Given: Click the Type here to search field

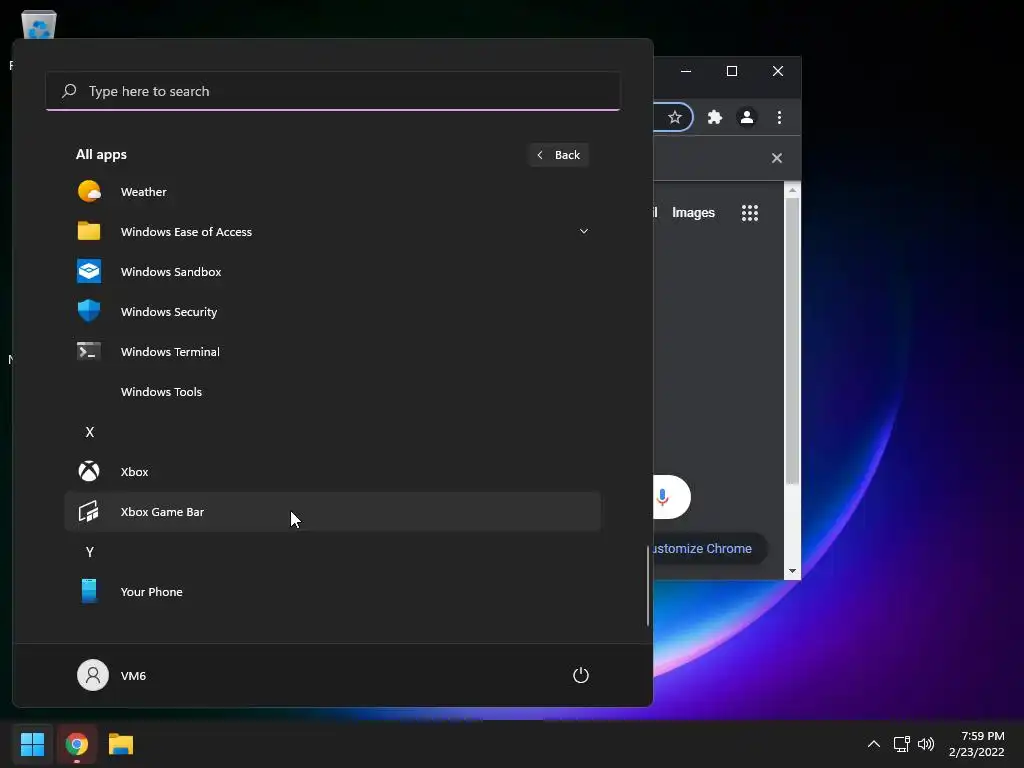Looking at the screenshot, I should [x=332, y=91].
